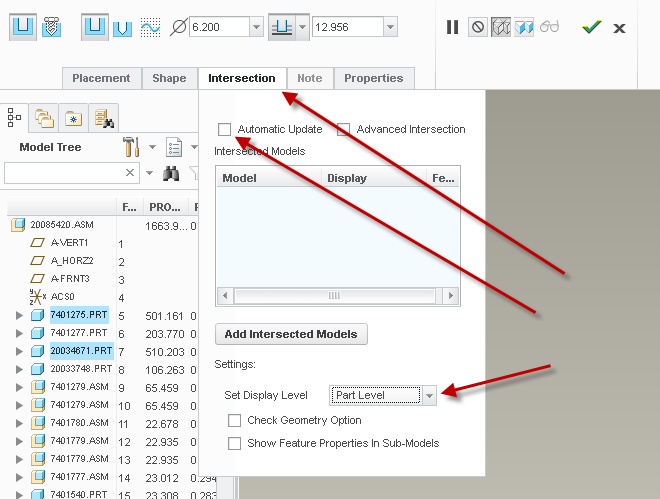660x499 pixels.
Task: Tick the Check Geometry Option checkbox
Action: point(234,420)
